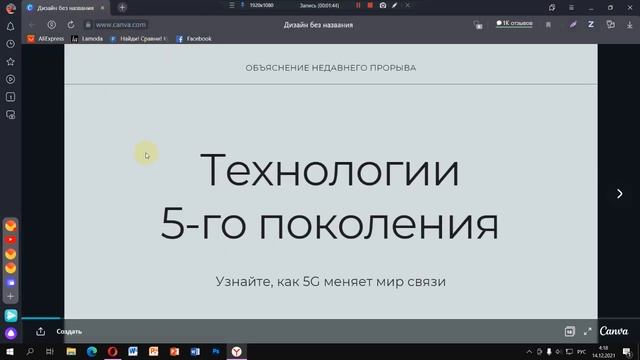The height and width of the screenshot is (360, 640).
Task: Add a new app to sidebar dock
Action: point(11,296)
